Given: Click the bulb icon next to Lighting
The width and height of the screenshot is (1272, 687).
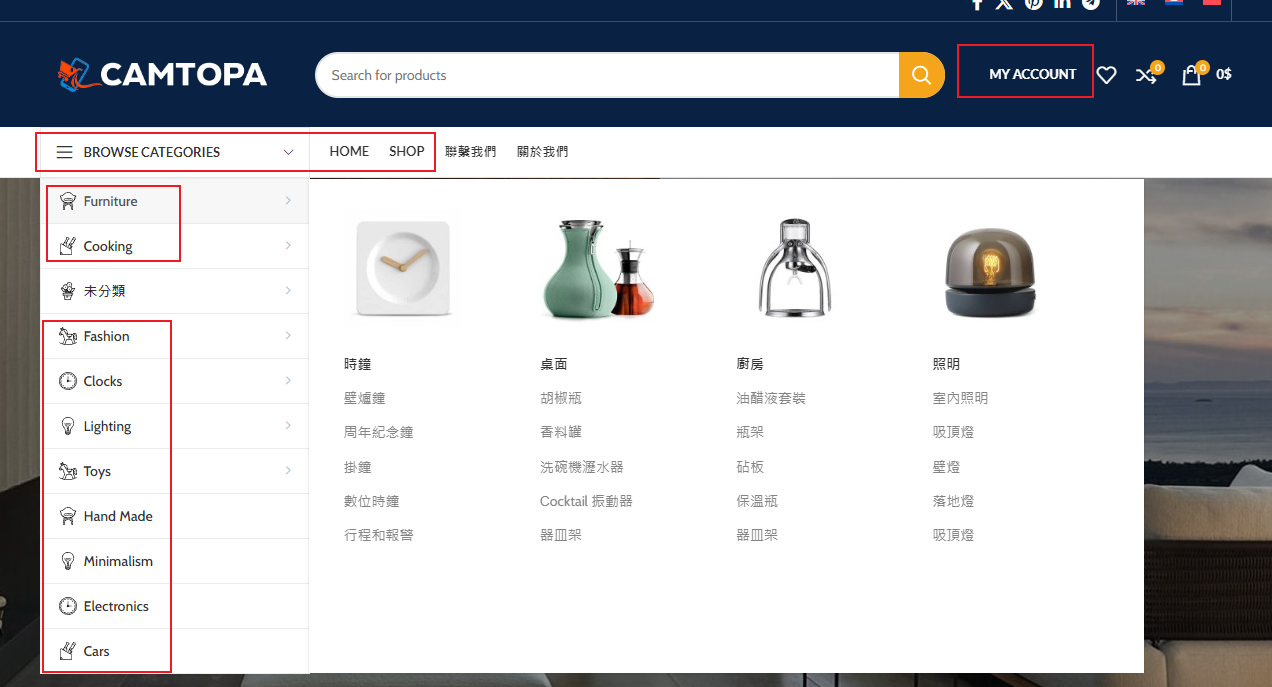Looking at the screenshot, I should tap(68, 426).
